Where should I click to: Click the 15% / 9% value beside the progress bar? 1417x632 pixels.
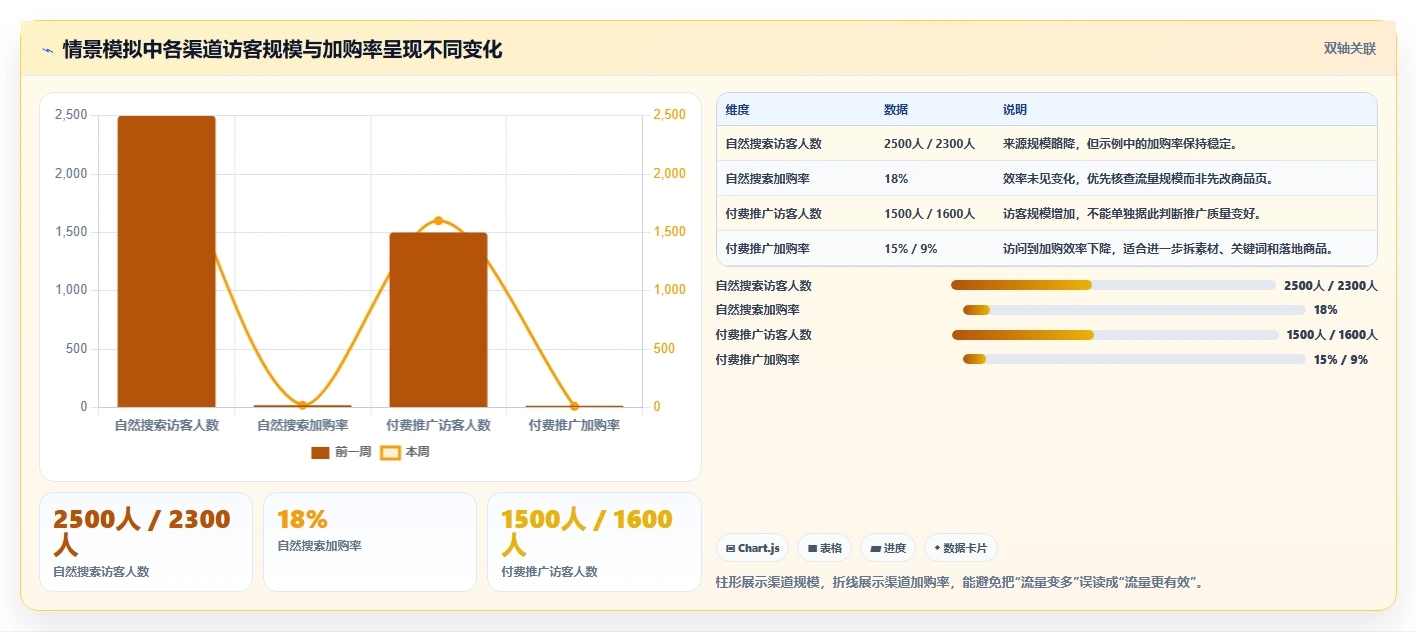coord(1340,359)
